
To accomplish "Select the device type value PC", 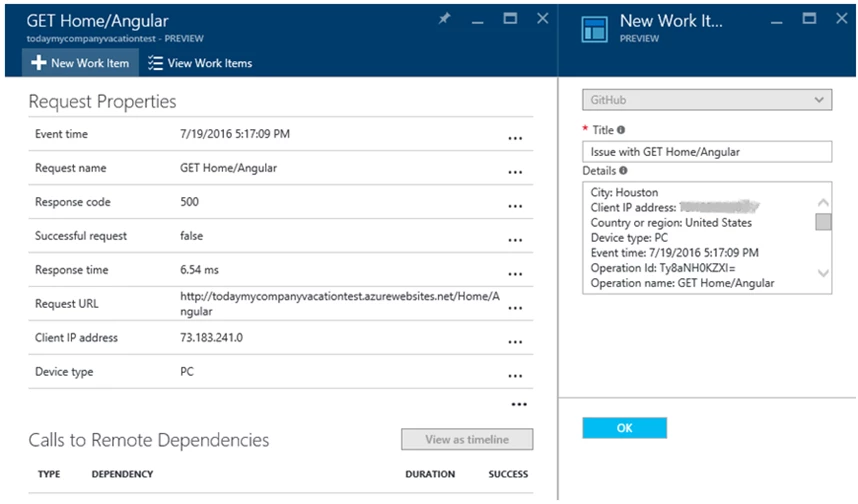I will point(187,372).
